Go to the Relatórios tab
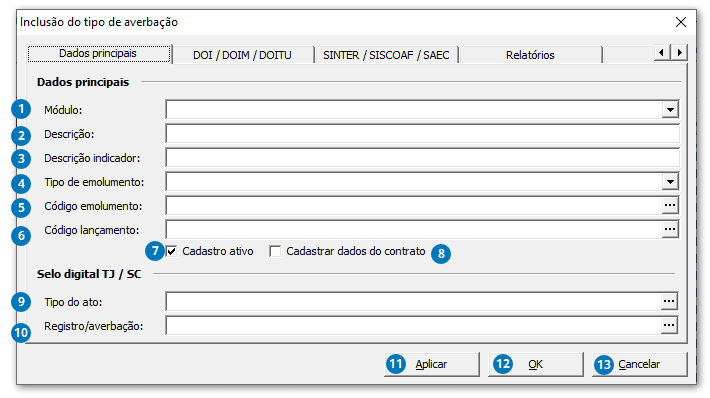710x398 pixels. point(530,55)
